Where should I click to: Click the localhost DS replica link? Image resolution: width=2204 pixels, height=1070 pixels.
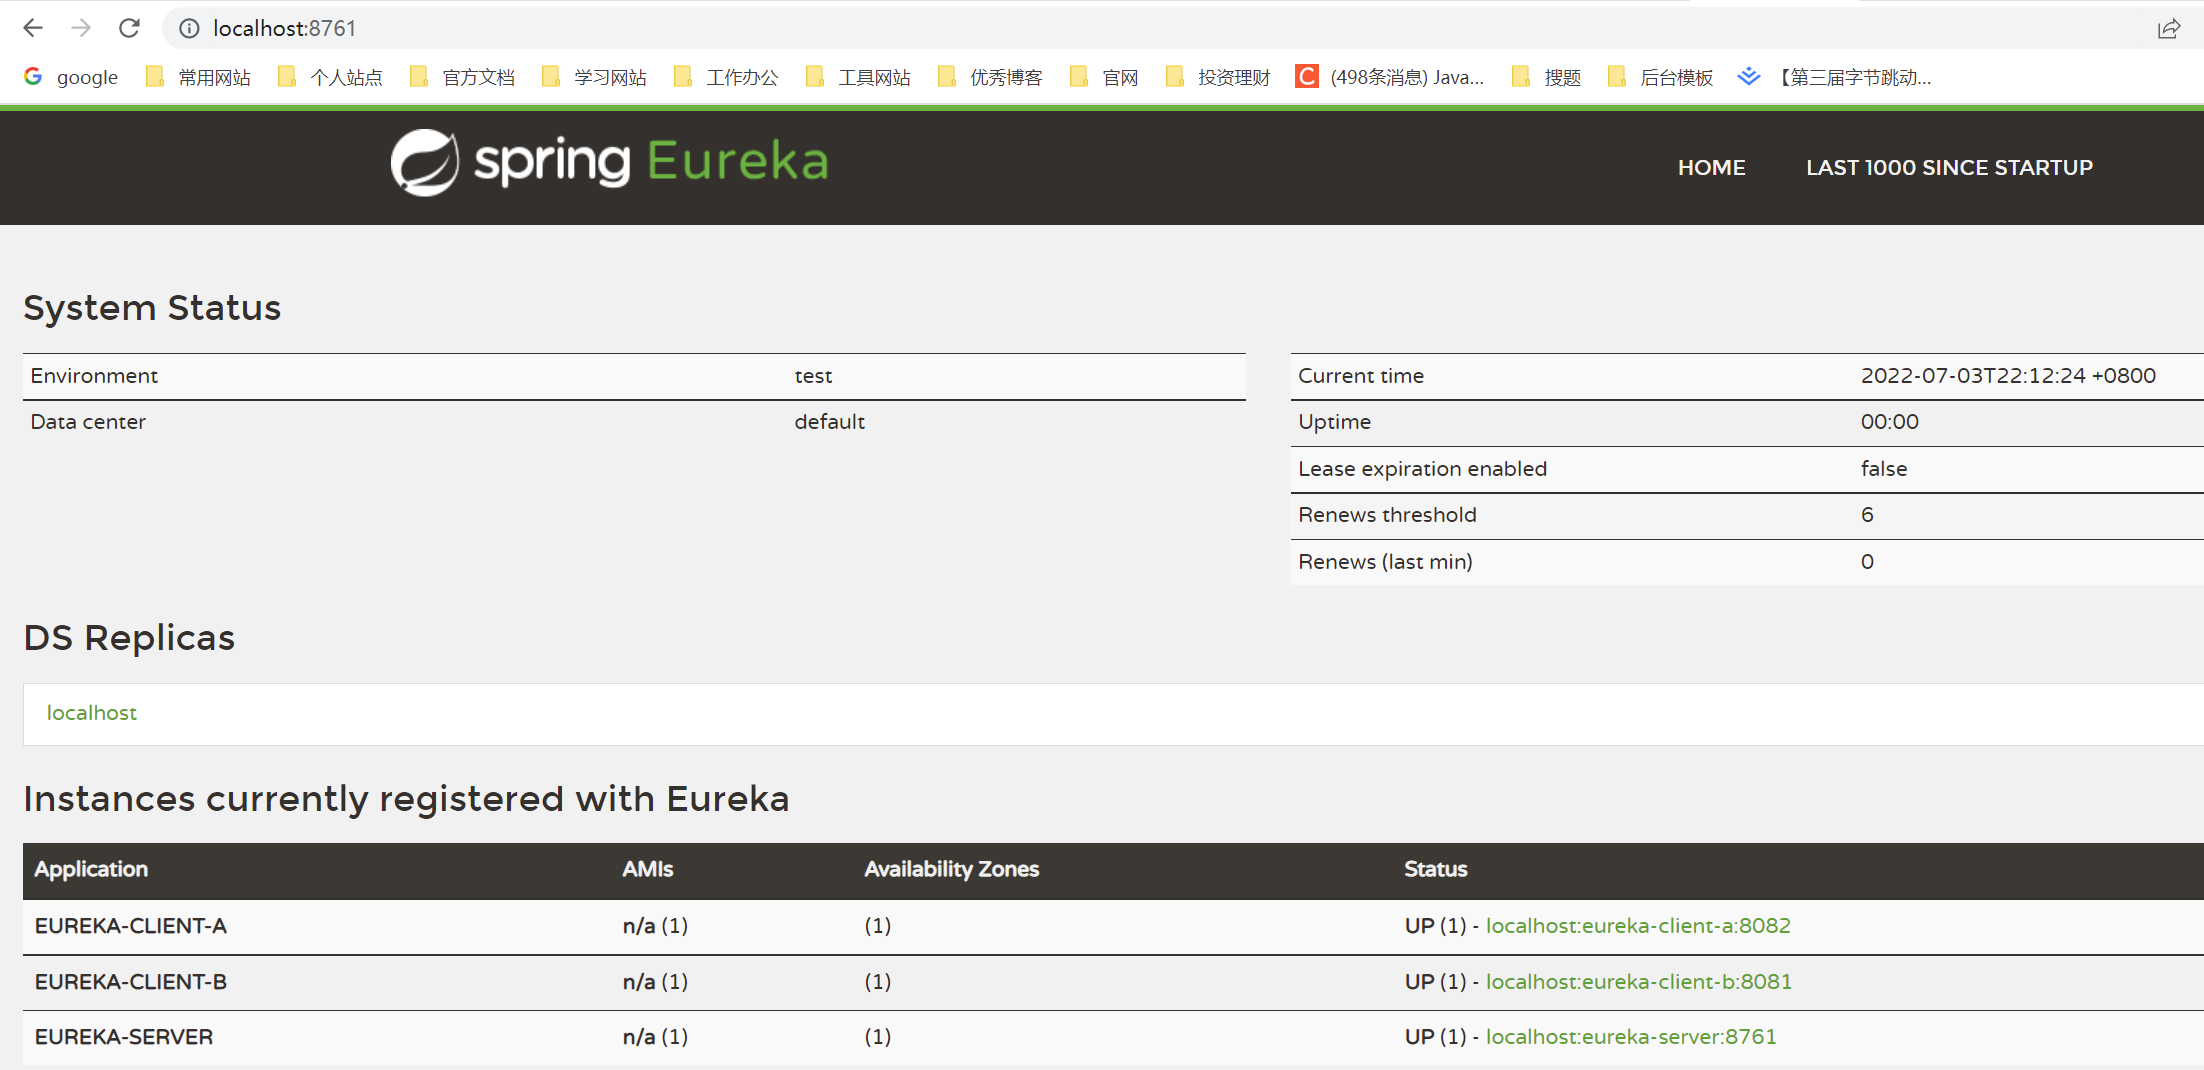pyautogui.click(x=92, y=713)
